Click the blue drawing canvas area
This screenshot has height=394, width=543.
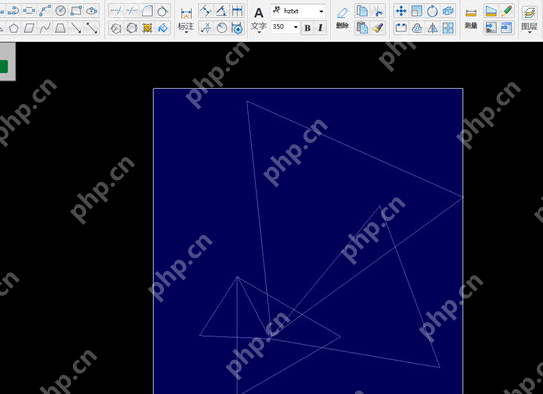pyautogui.click(x=308, y=241)
